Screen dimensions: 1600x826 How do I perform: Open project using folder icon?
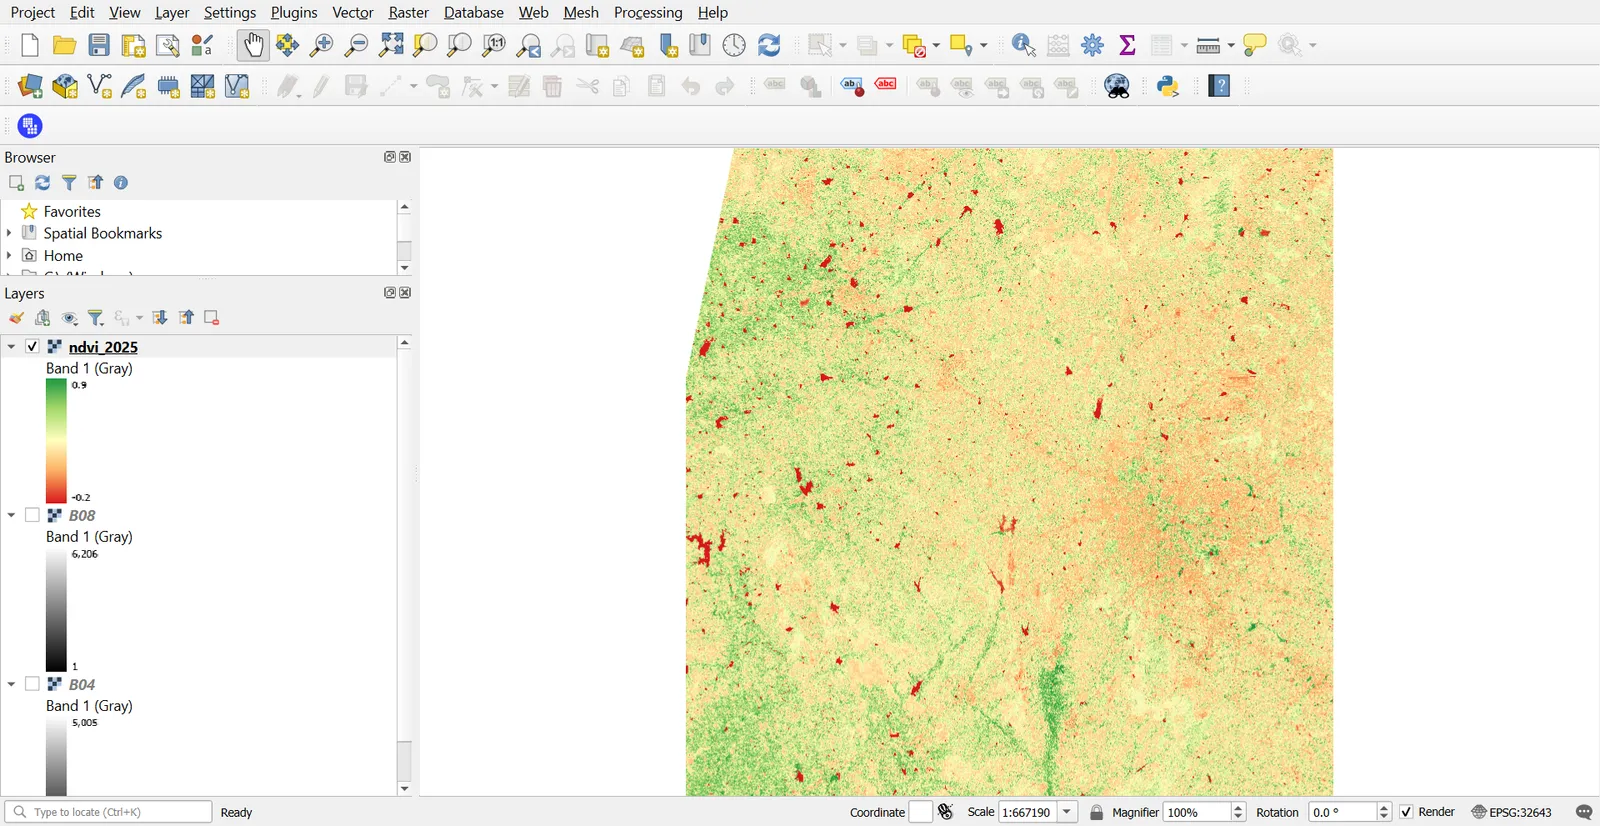pos(65,45)
